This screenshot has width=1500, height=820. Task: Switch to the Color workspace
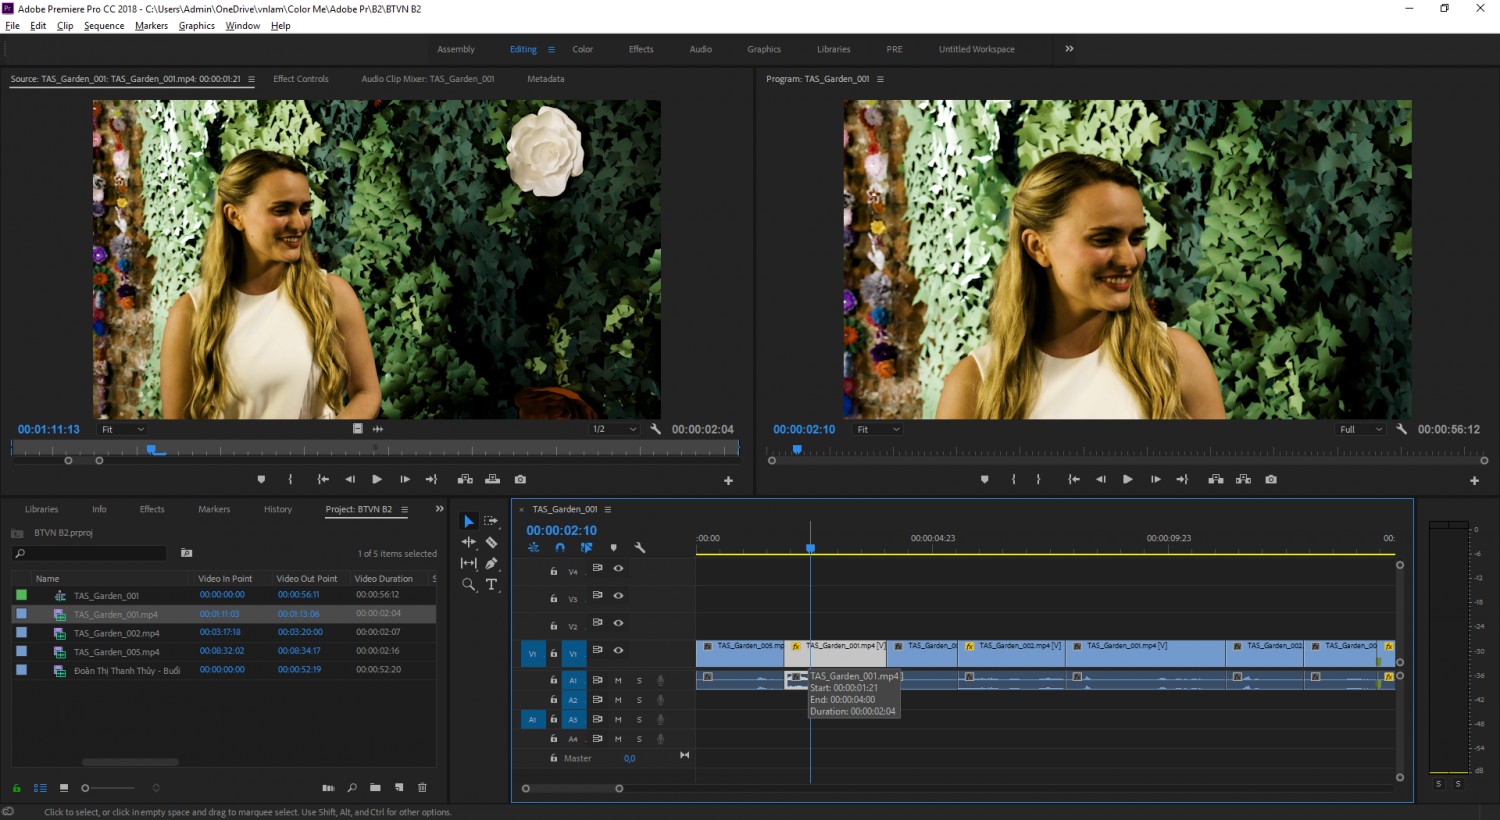pos(583,49)
